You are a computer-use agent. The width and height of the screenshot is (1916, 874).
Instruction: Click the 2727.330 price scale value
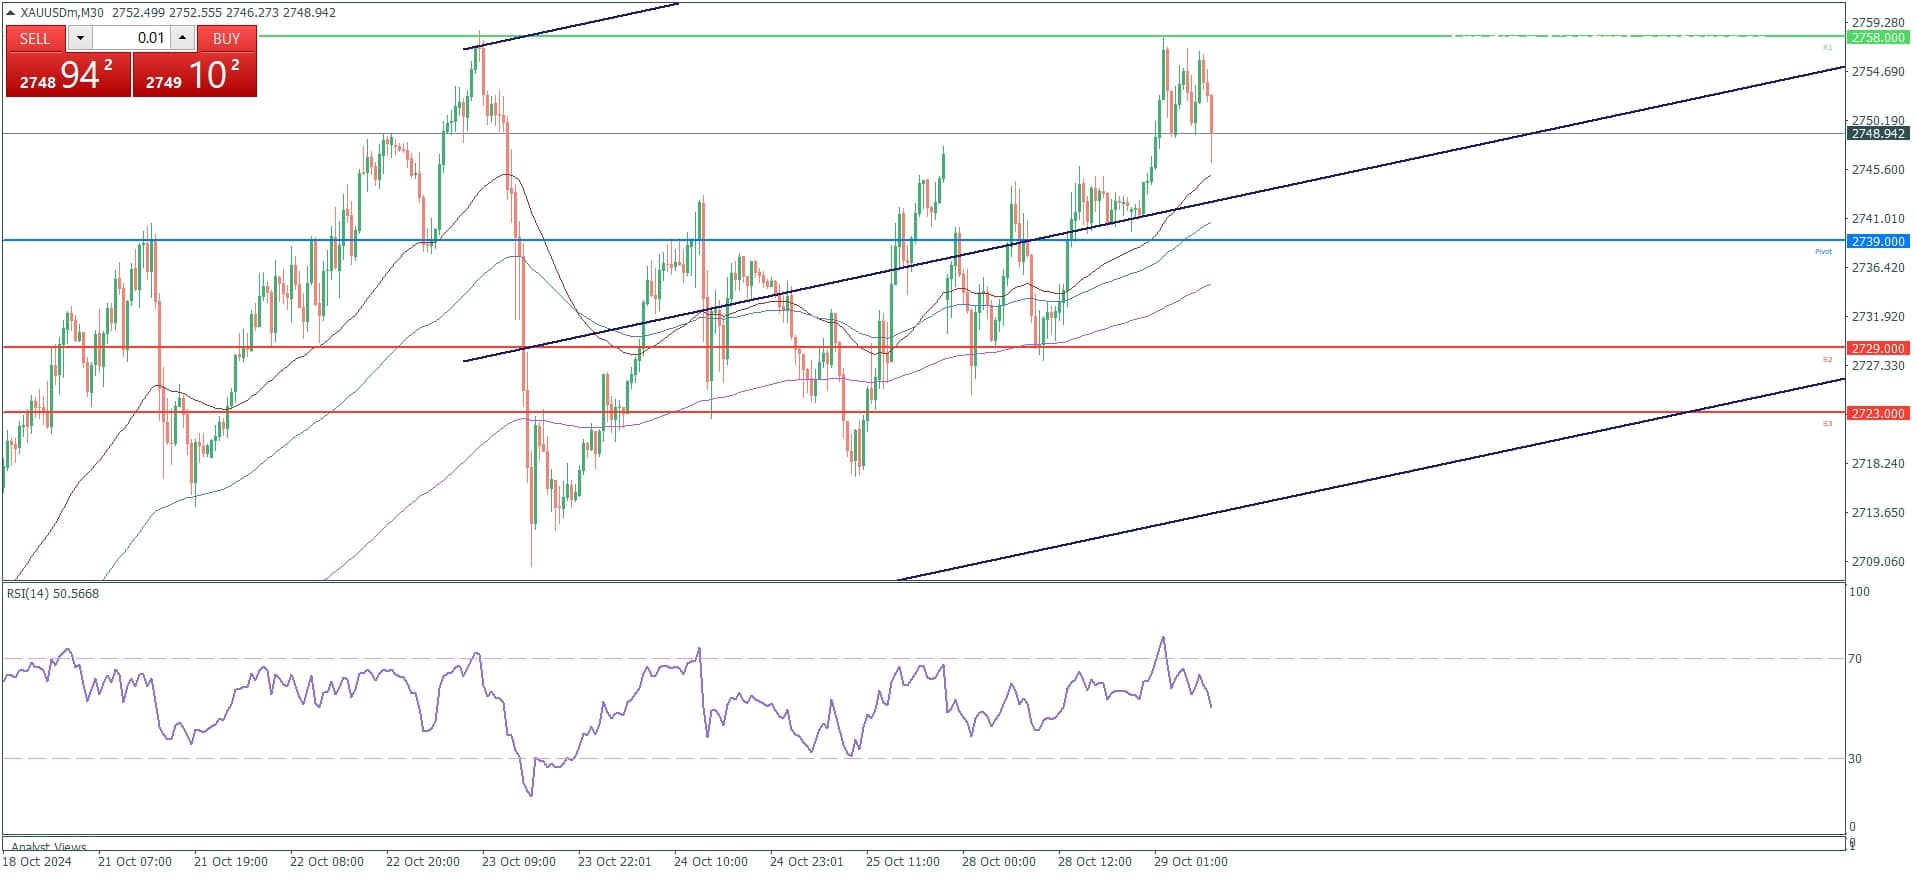coord(1878,365)
